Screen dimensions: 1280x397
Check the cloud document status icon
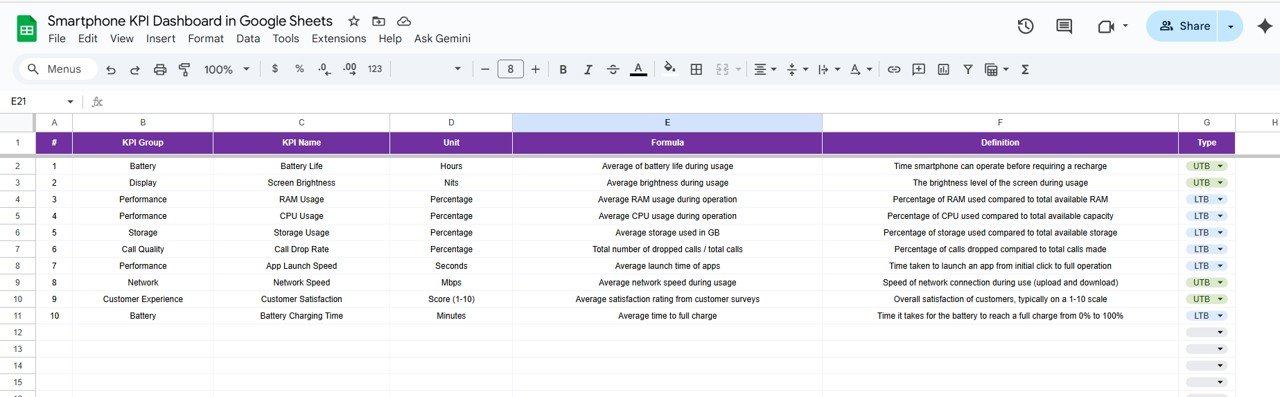click(404, 21)
